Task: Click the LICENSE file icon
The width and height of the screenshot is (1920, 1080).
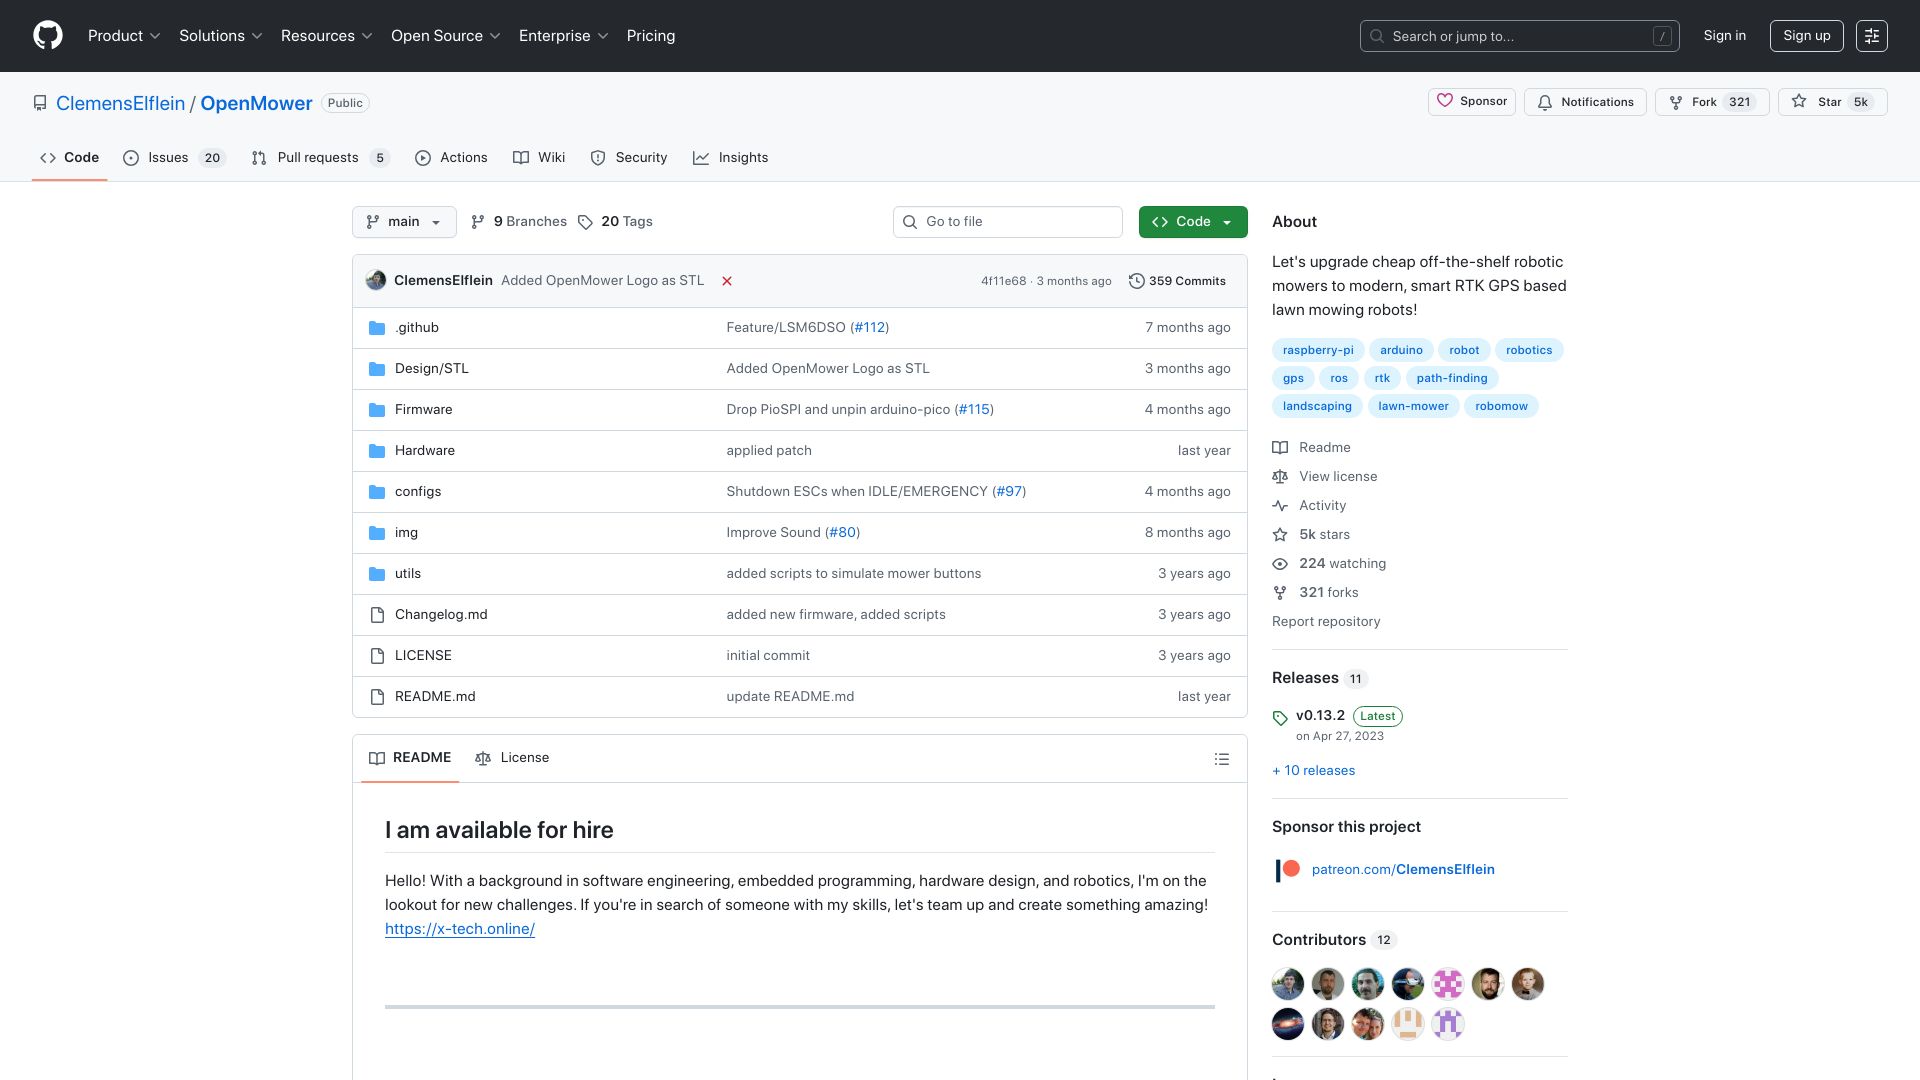Action: pyautogui.click(x=377, y=656)
